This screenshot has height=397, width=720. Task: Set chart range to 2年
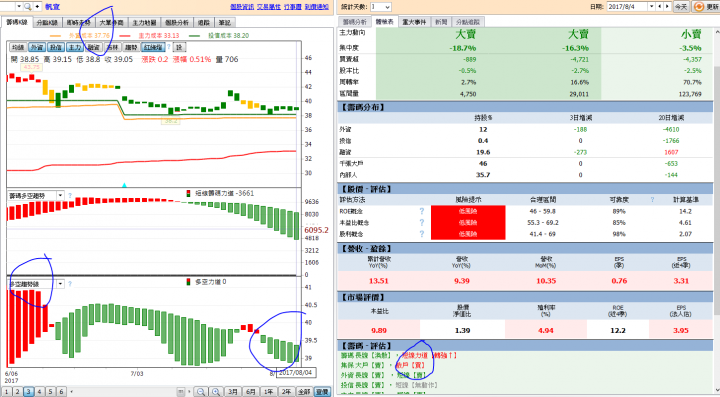click(287, 391)
